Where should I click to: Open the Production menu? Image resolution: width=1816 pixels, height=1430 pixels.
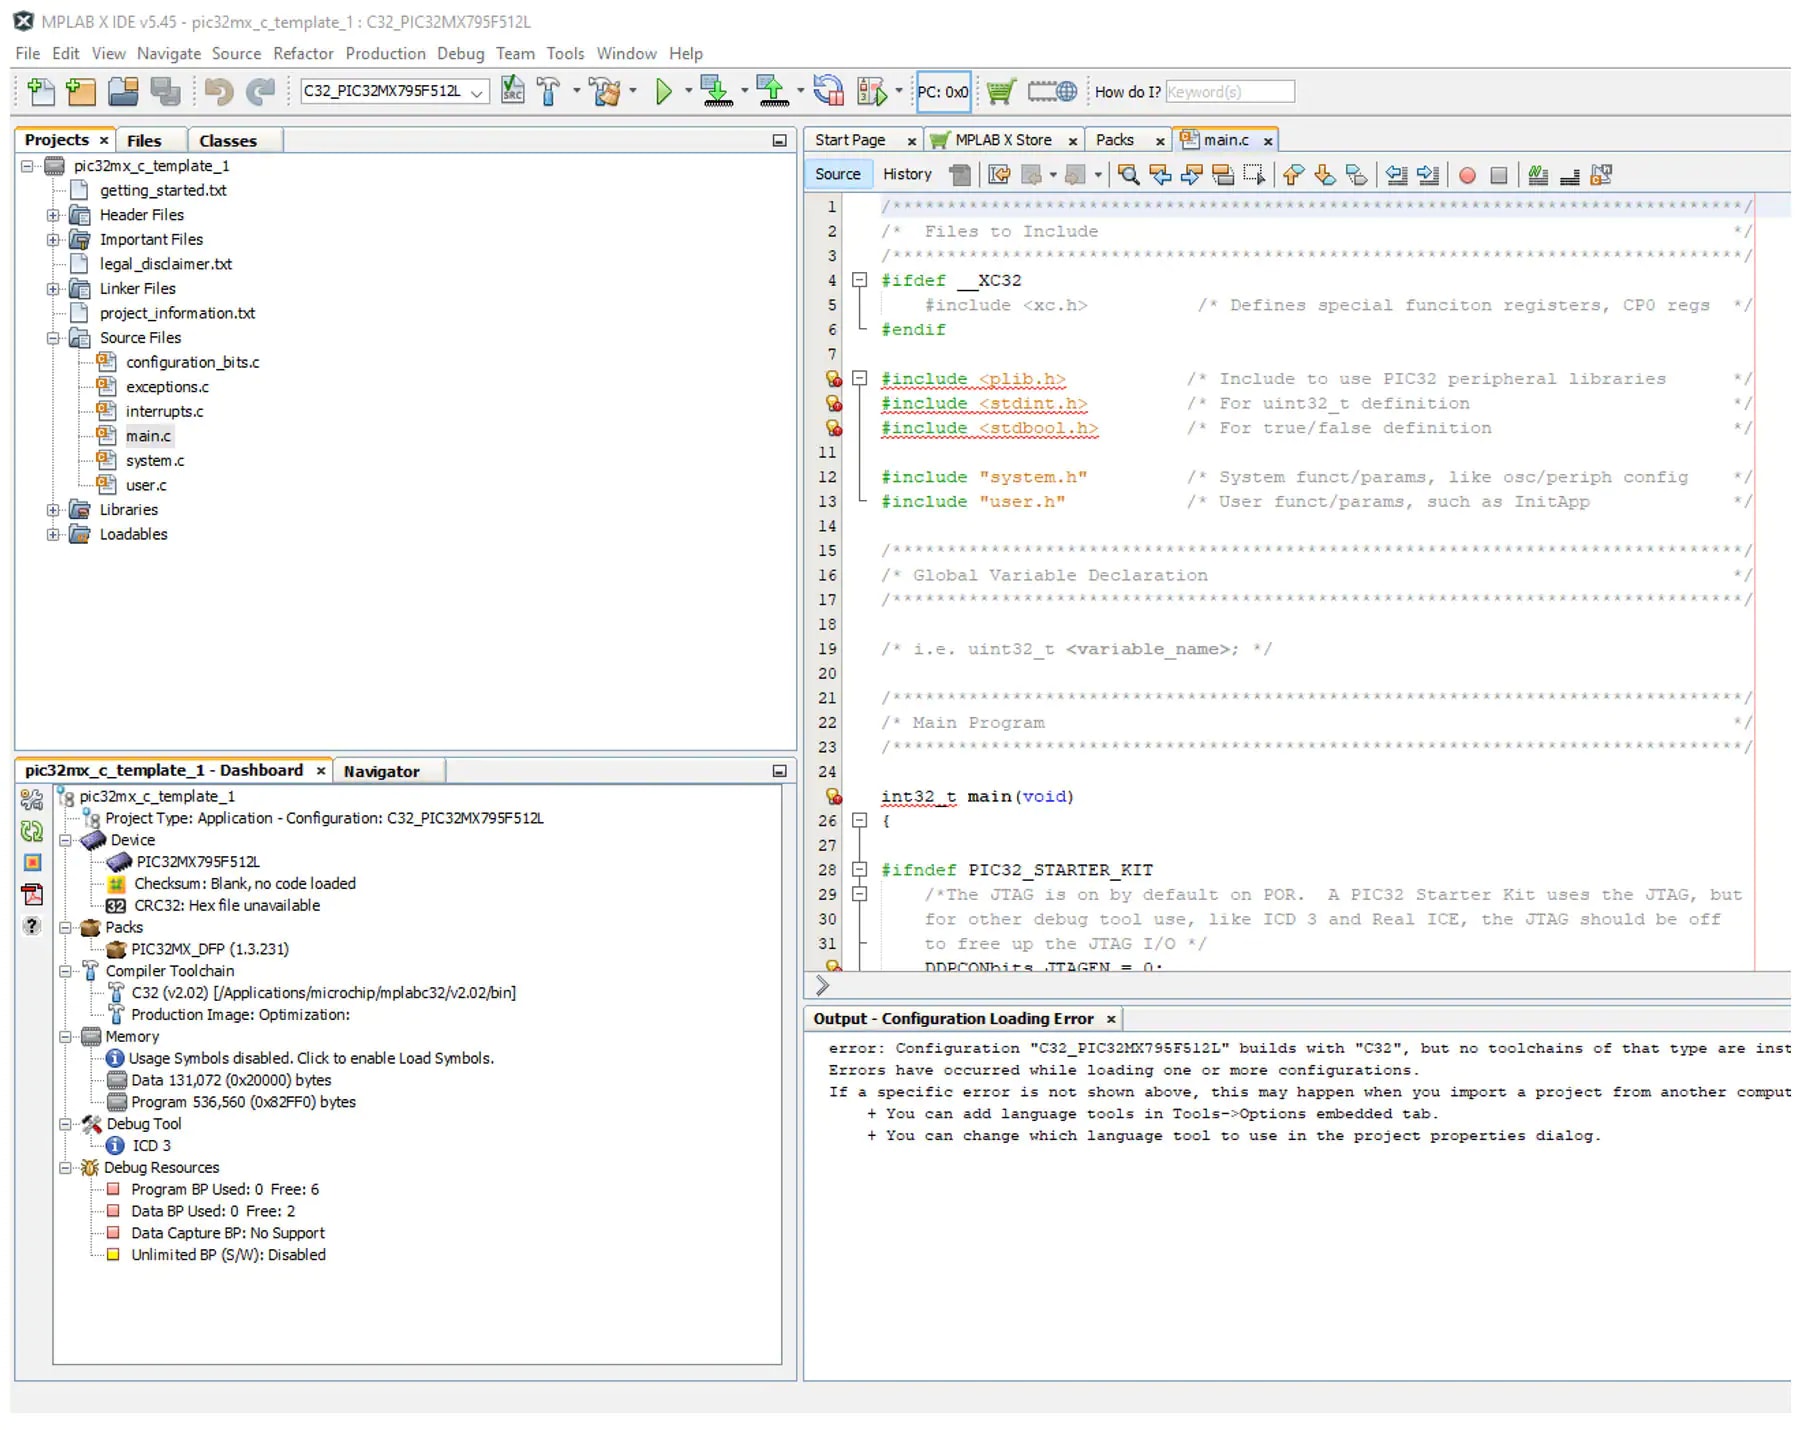[x=385, y=53]
